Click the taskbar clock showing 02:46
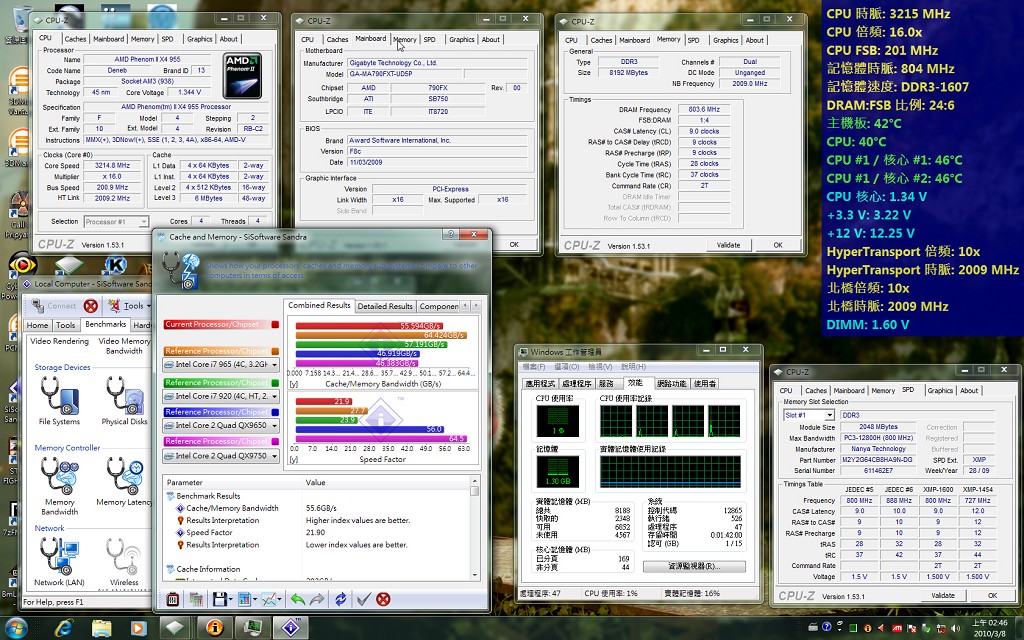 coord(989,628)
